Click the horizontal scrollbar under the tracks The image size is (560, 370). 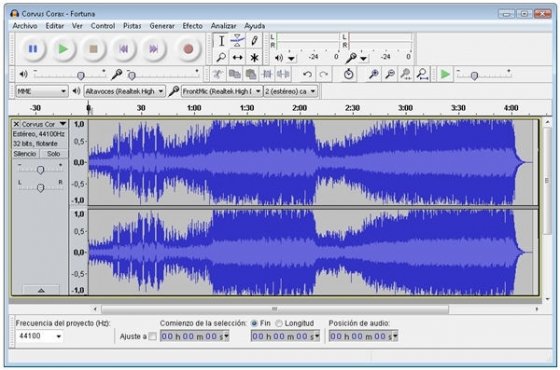275,309
